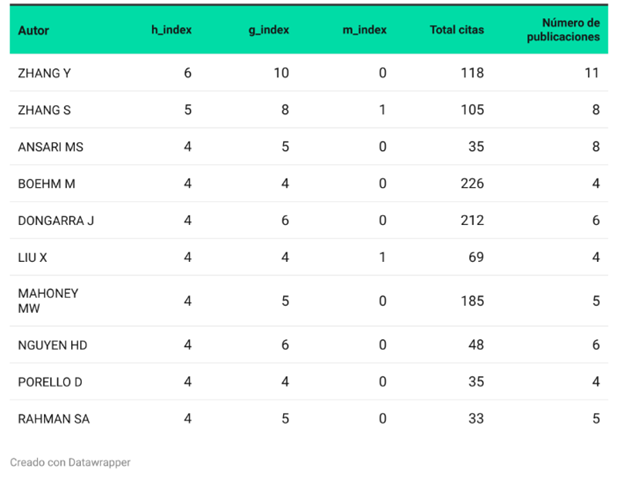
Task: Click the ANSARI MS author name
Action: coord(51,147)
